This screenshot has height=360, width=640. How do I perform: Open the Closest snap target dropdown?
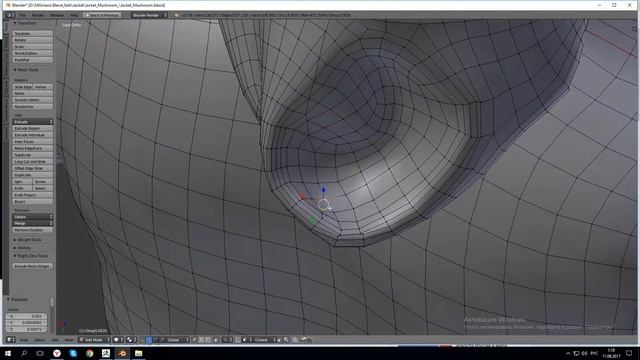pos(263,340)
